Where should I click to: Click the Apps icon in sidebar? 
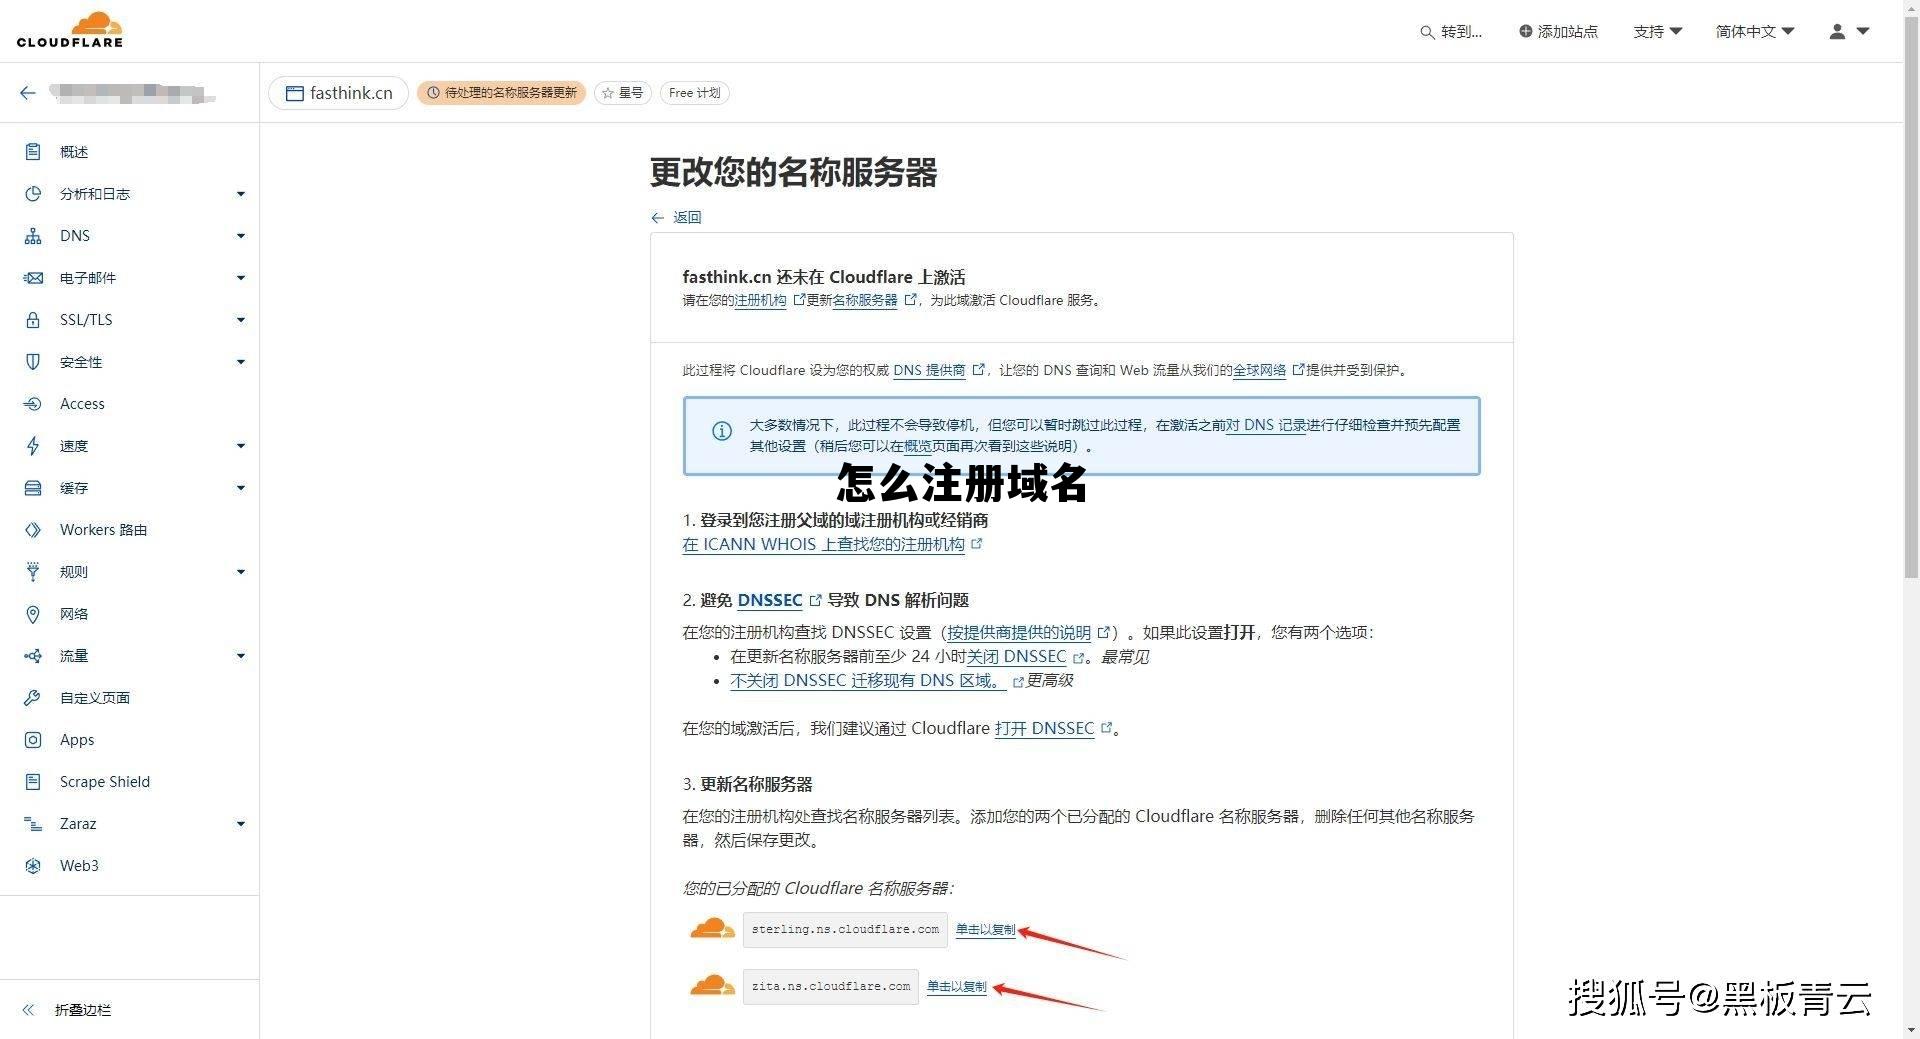click(x=33, y=740)
